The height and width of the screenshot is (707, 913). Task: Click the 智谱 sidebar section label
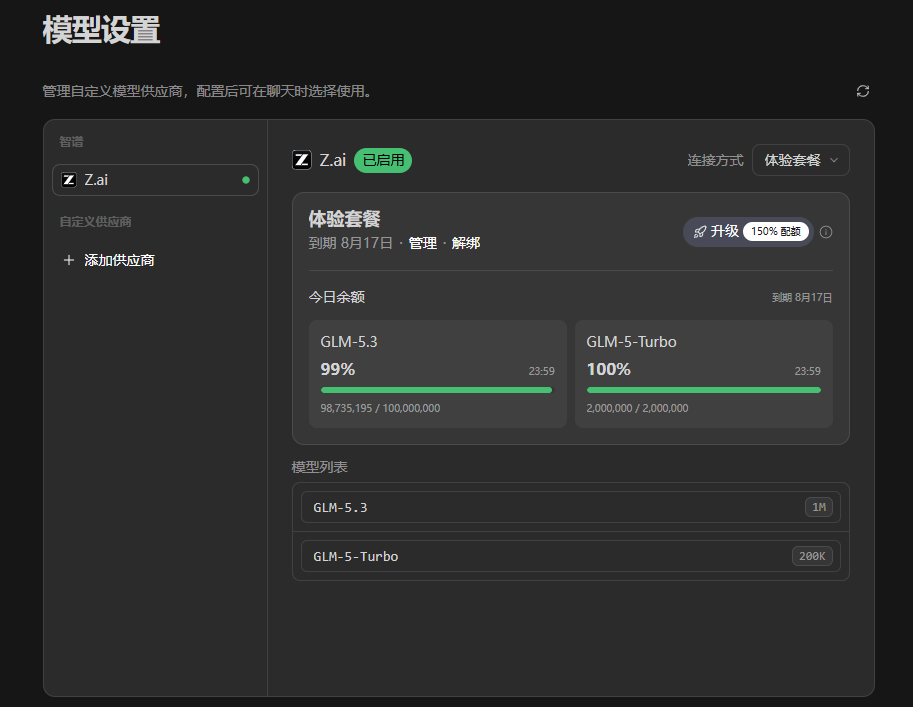click(x=72, y=142)
